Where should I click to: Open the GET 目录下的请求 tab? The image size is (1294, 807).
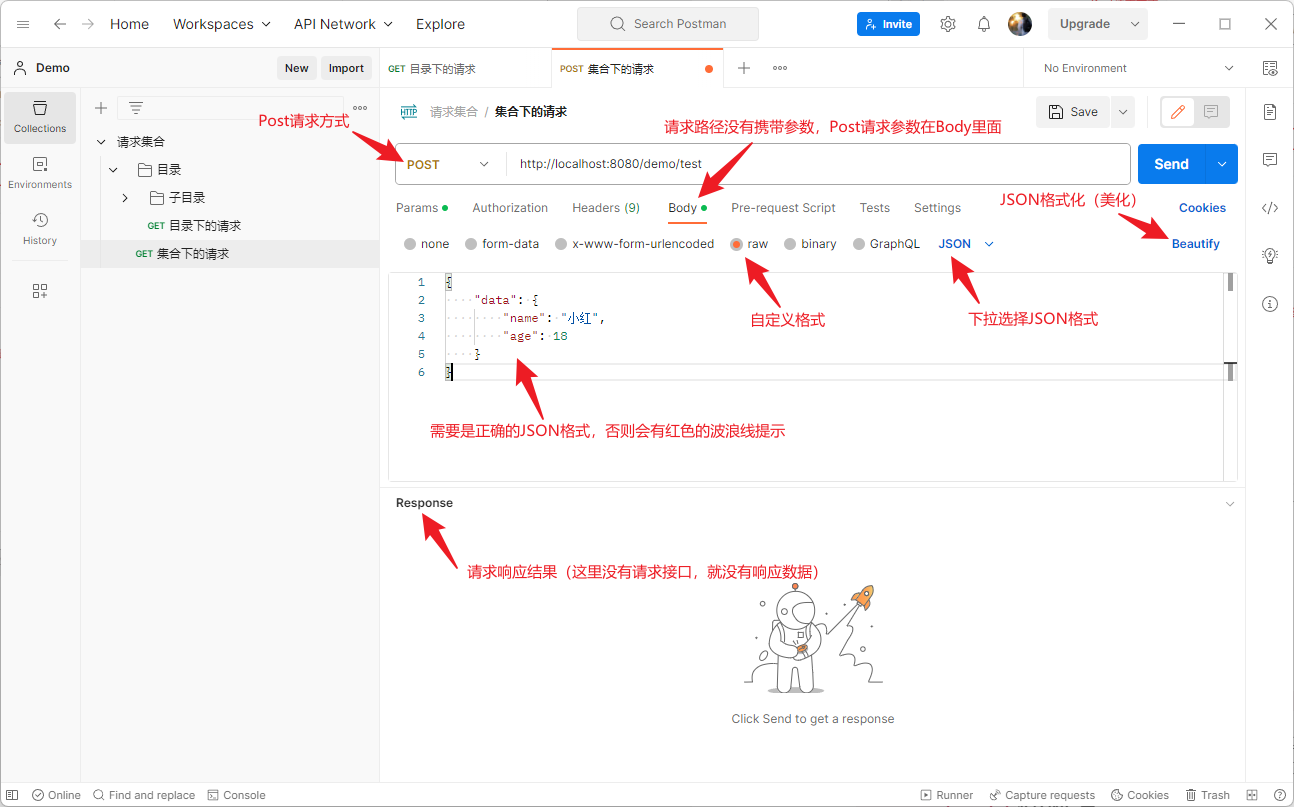pos(465,69)
